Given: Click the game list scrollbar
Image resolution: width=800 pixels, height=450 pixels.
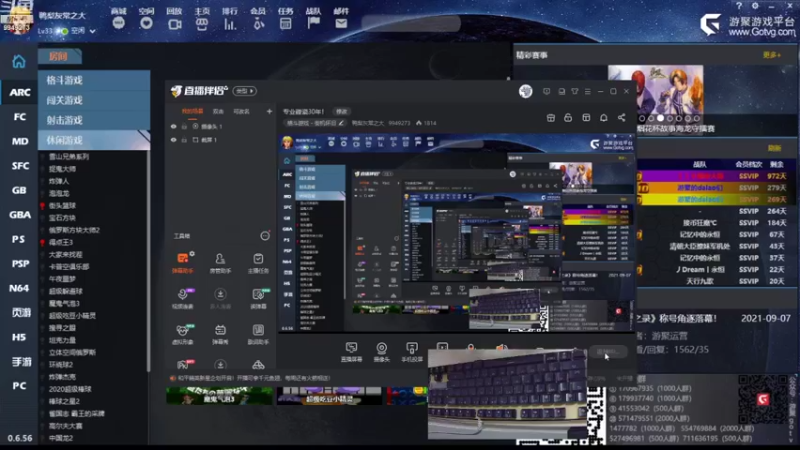Looking at the screenshot, I should tap(148, 260).
